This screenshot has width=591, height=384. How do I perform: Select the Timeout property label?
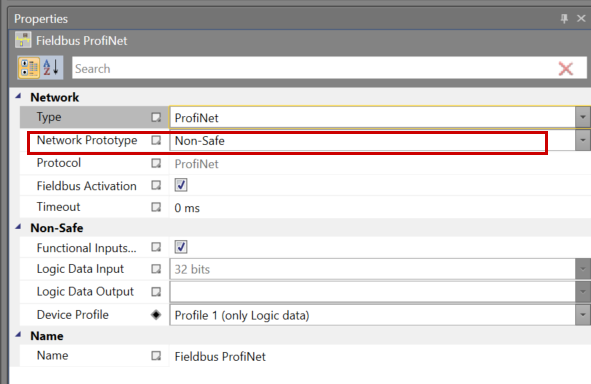[58, 207]
